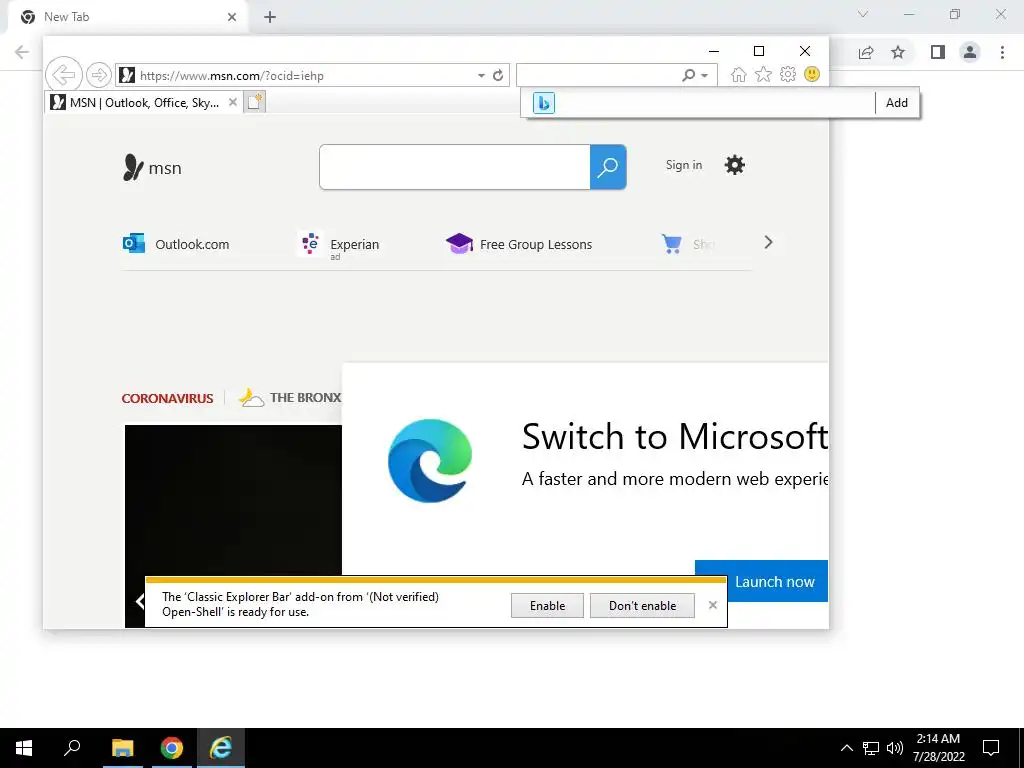Screen dimensions: 1024x768
Task: Open the address bar autocomplete dropdown arrow
Action: click(481, 75)
